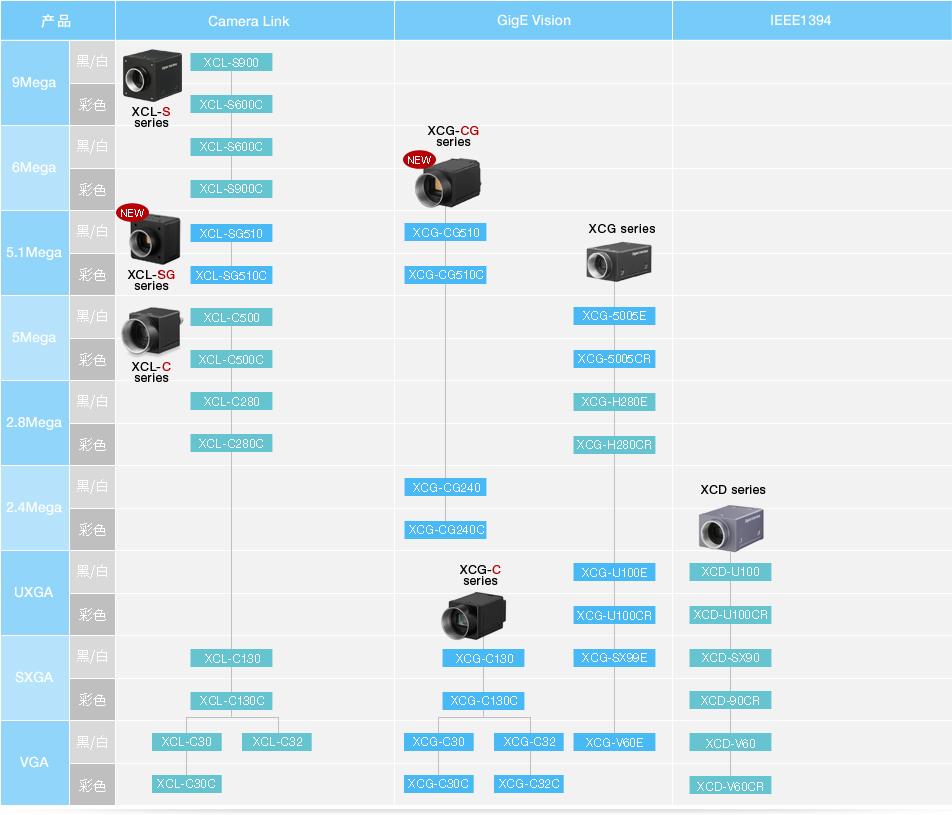
Task: Open the XCG-C series camera picture
Action: point(476,614)
